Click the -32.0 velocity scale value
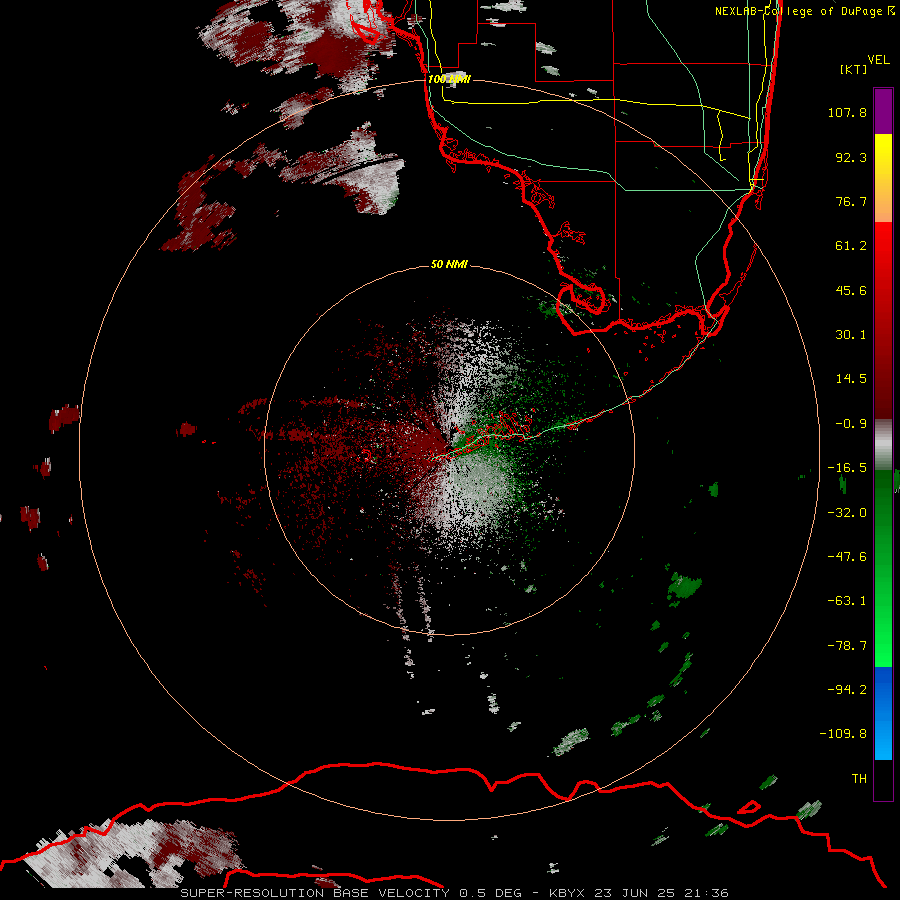This screenshot has width=900, height=900. pyautogui.click(x=847, y=513)
